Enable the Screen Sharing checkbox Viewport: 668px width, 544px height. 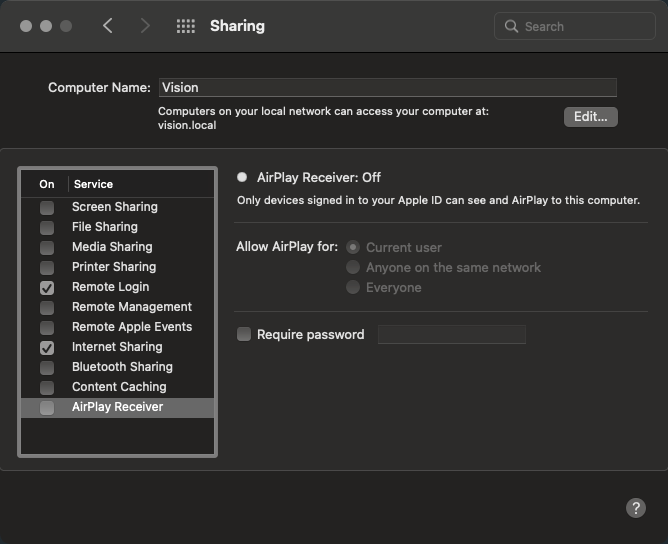(47, 207)
